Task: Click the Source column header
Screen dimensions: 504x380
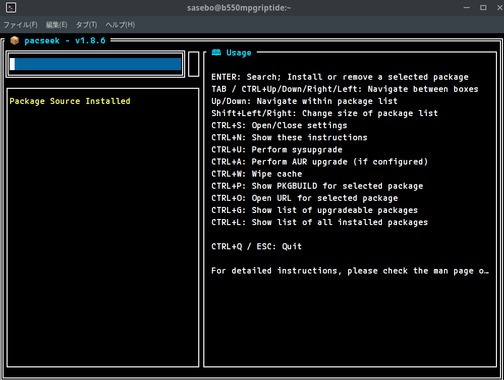Action: coord(65,101)
